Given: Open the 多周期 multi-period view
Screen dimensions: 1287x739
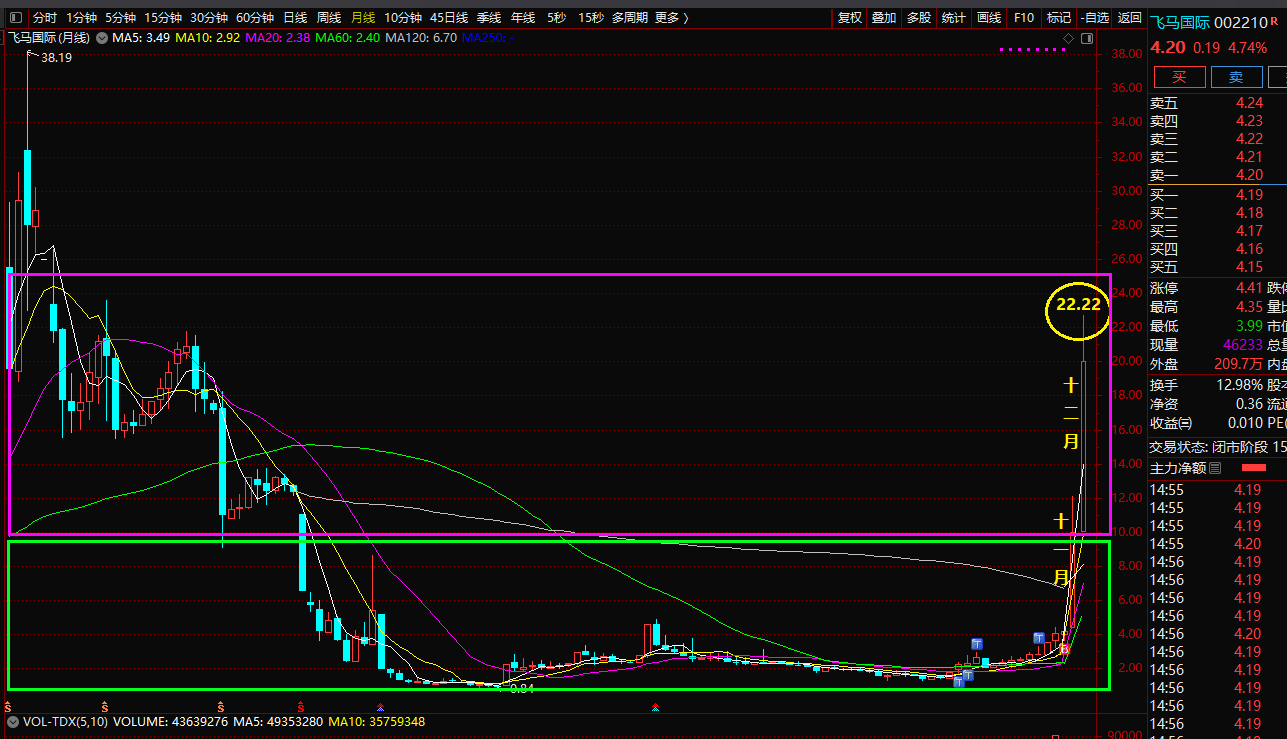Looking at the screenshot, I should pyautogui.click(x=630, y=18).
